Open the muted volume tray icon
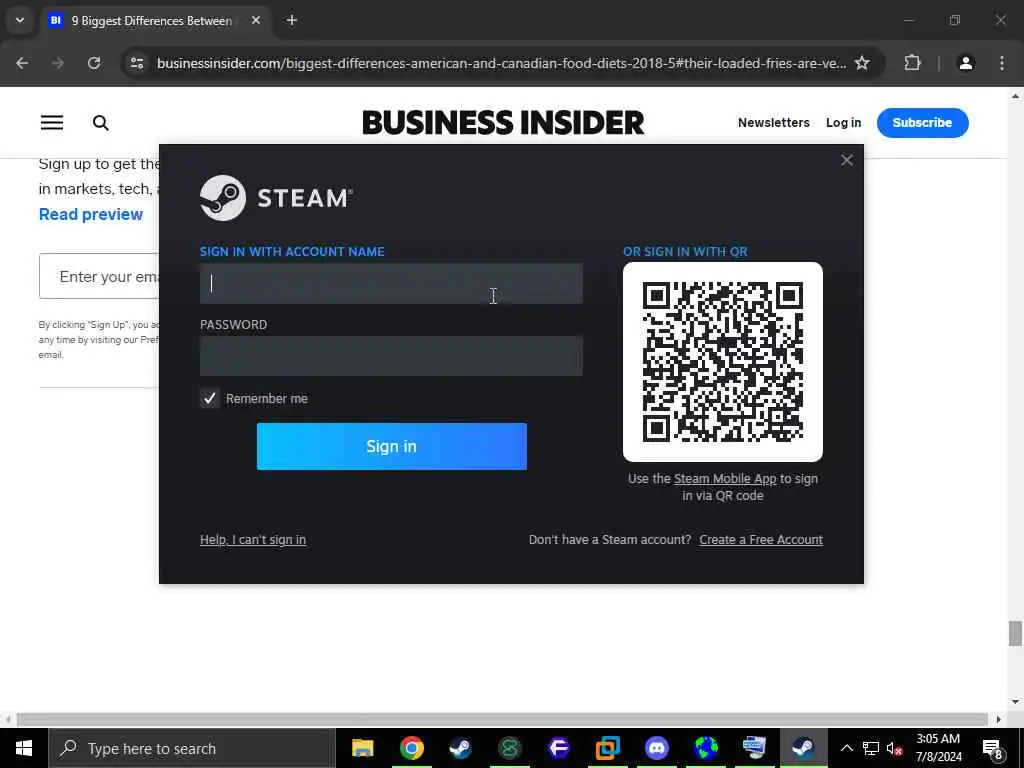This screenshot has height=768, width=1024. 895,748
